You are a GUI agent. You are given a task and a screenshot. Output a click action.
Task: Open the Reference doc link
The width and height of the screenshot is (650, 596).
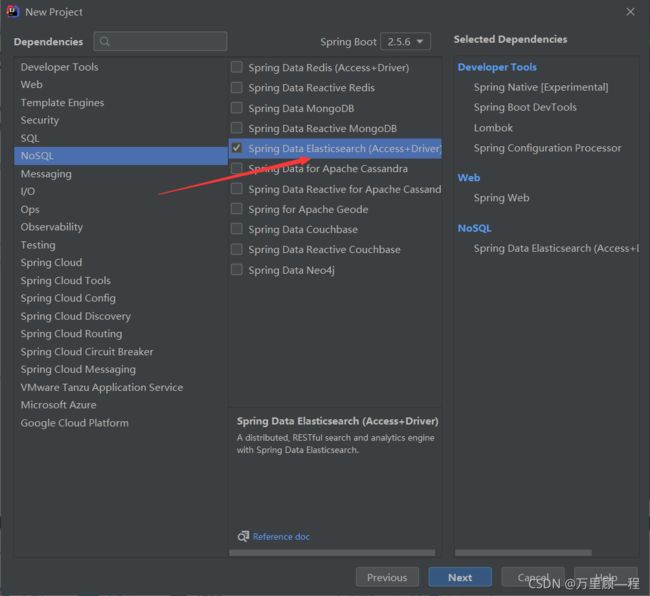(x=281, y=537)
